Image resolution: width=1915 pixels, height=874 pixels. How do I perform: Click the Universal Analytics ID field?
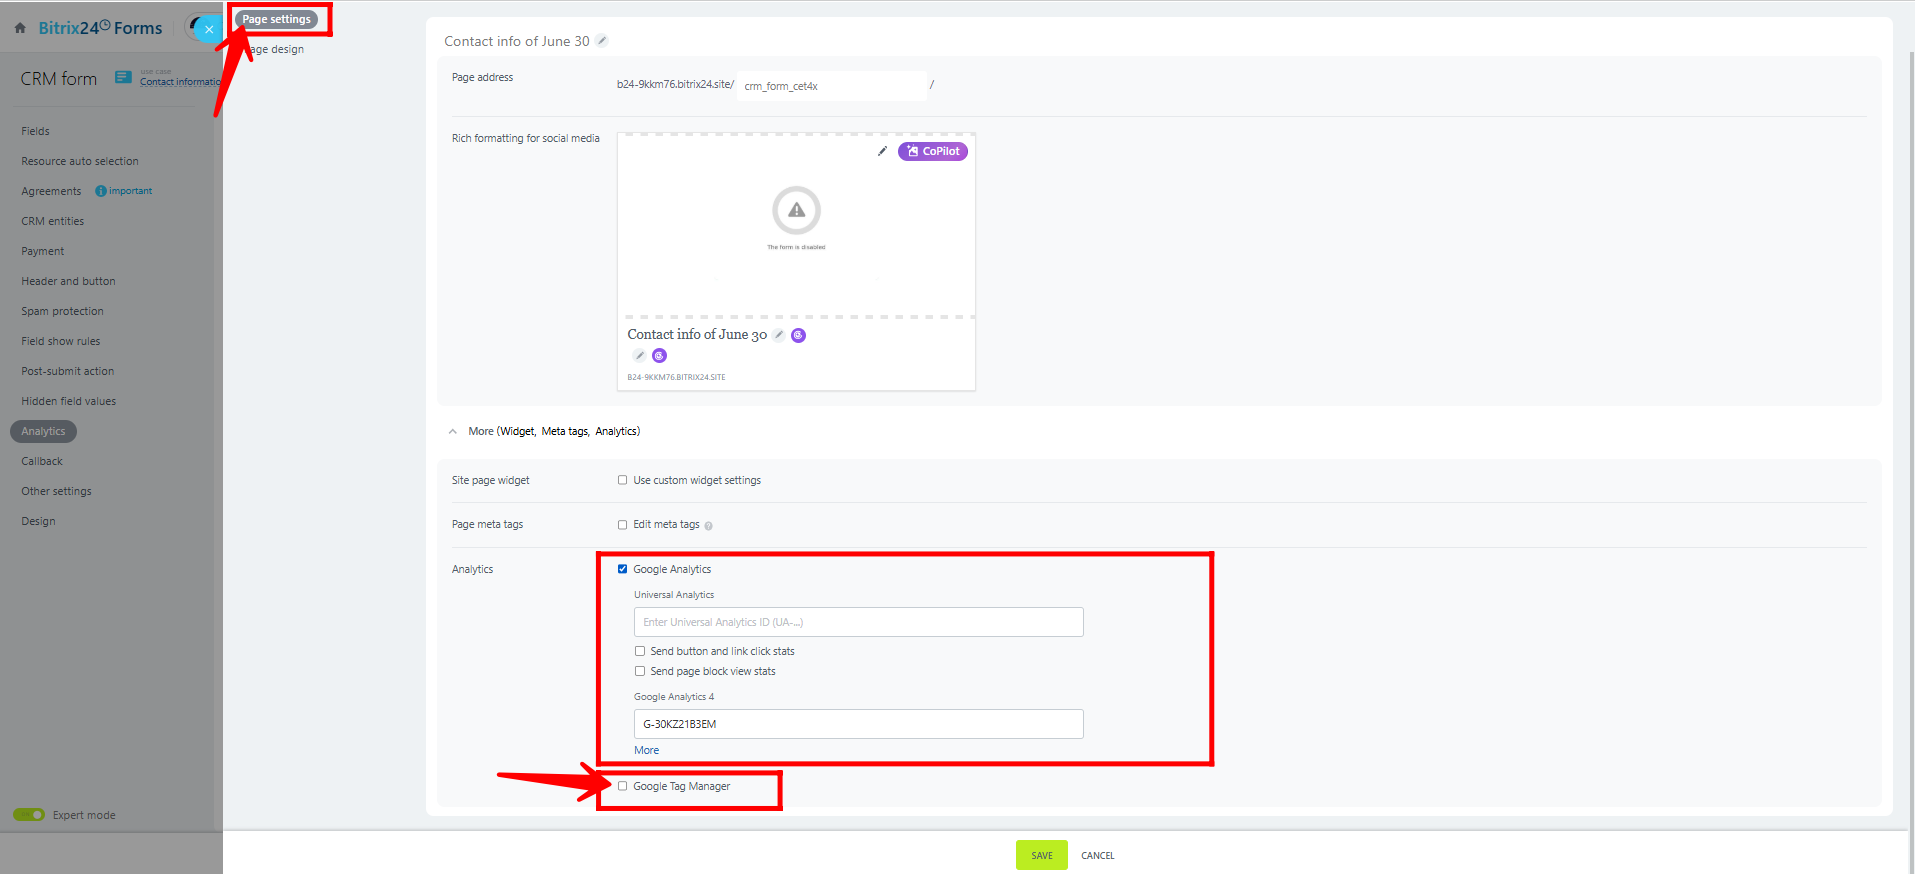pos(858,622)
